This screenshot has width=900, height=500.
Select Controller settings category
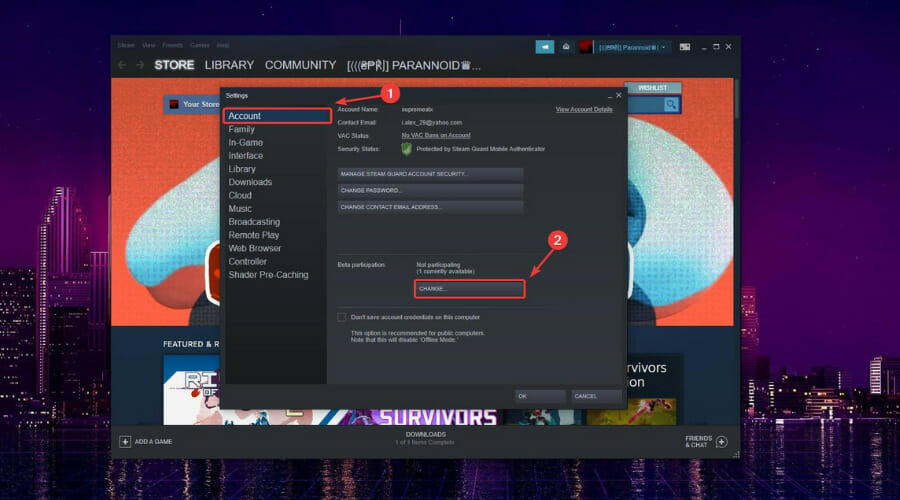coord(247,261)
